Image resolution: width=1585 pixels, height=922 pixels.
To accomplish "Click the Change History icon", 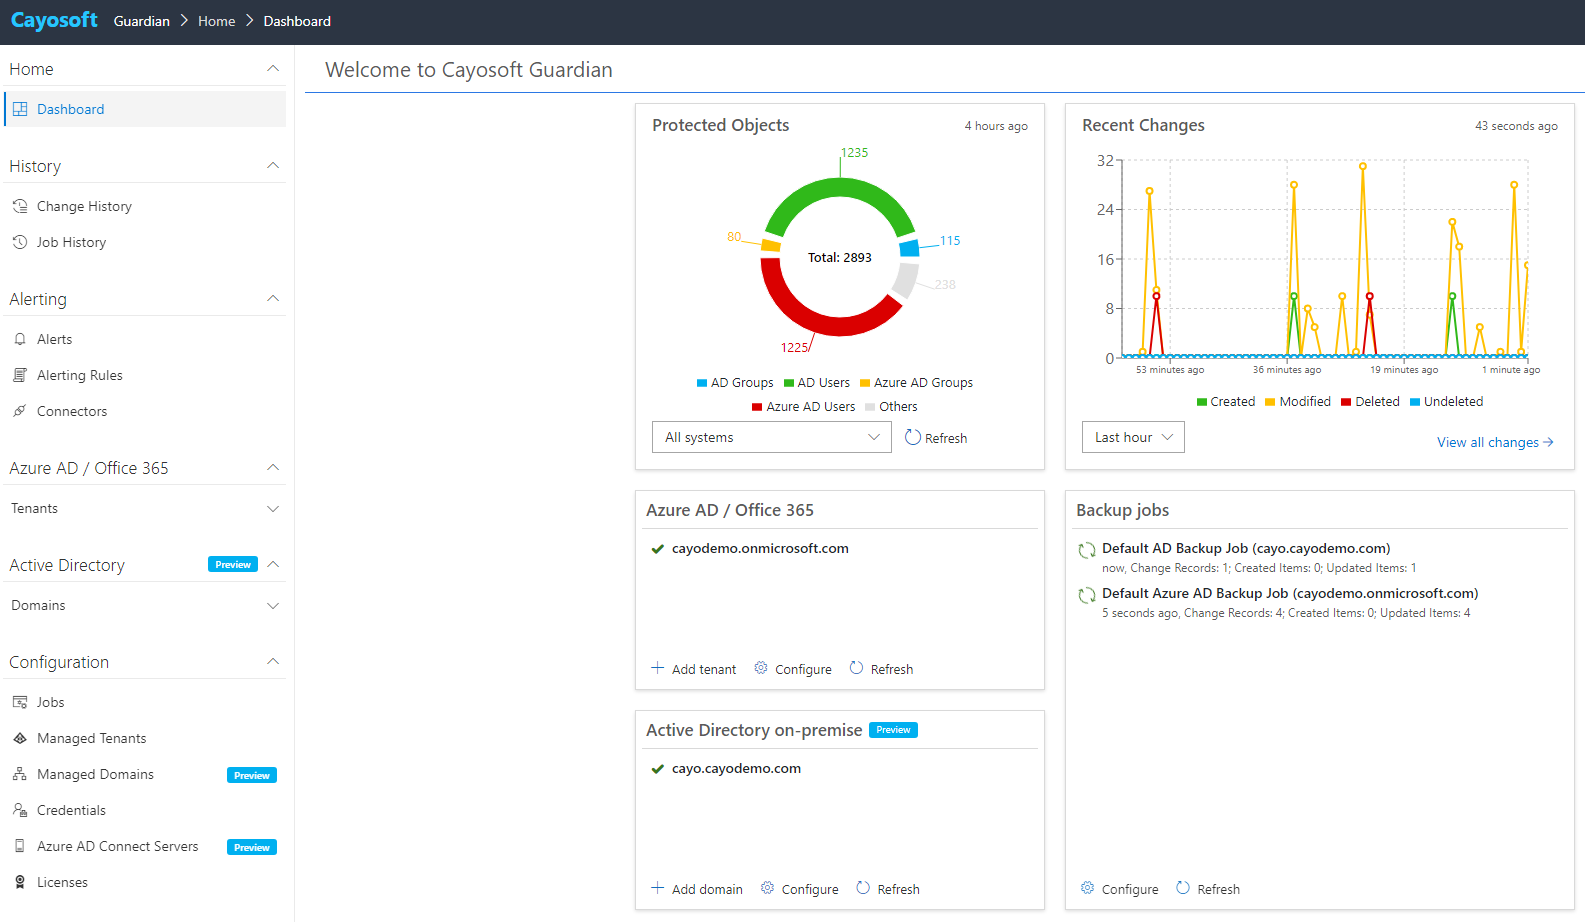I will click(20, 206).
